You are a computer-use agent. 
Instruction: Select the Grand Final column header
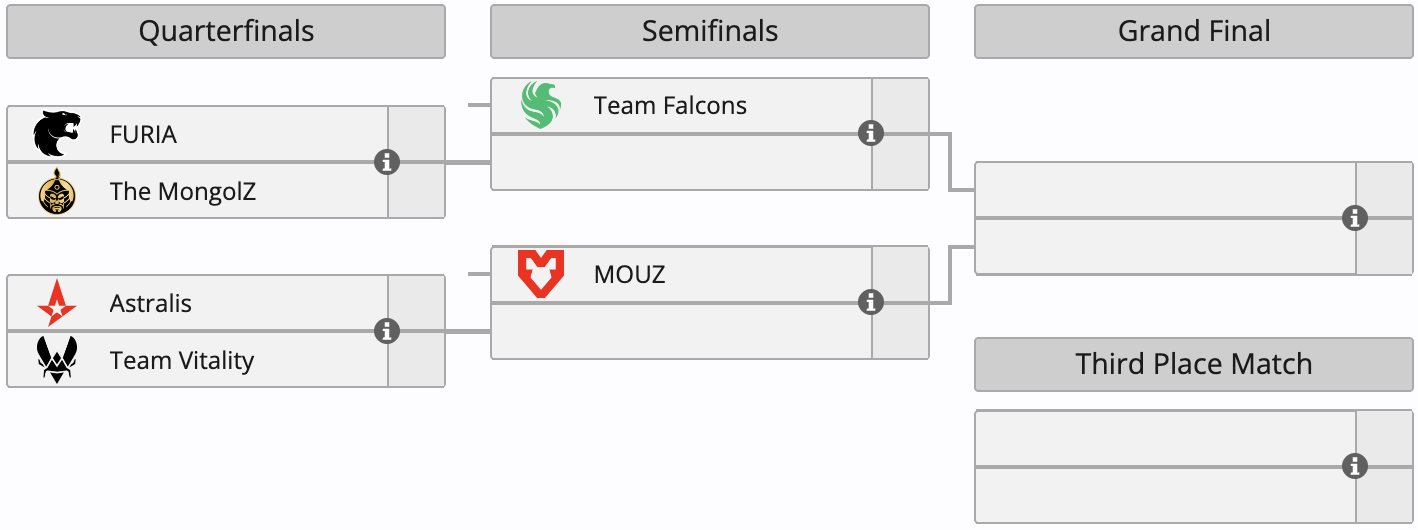[1194, 32]
